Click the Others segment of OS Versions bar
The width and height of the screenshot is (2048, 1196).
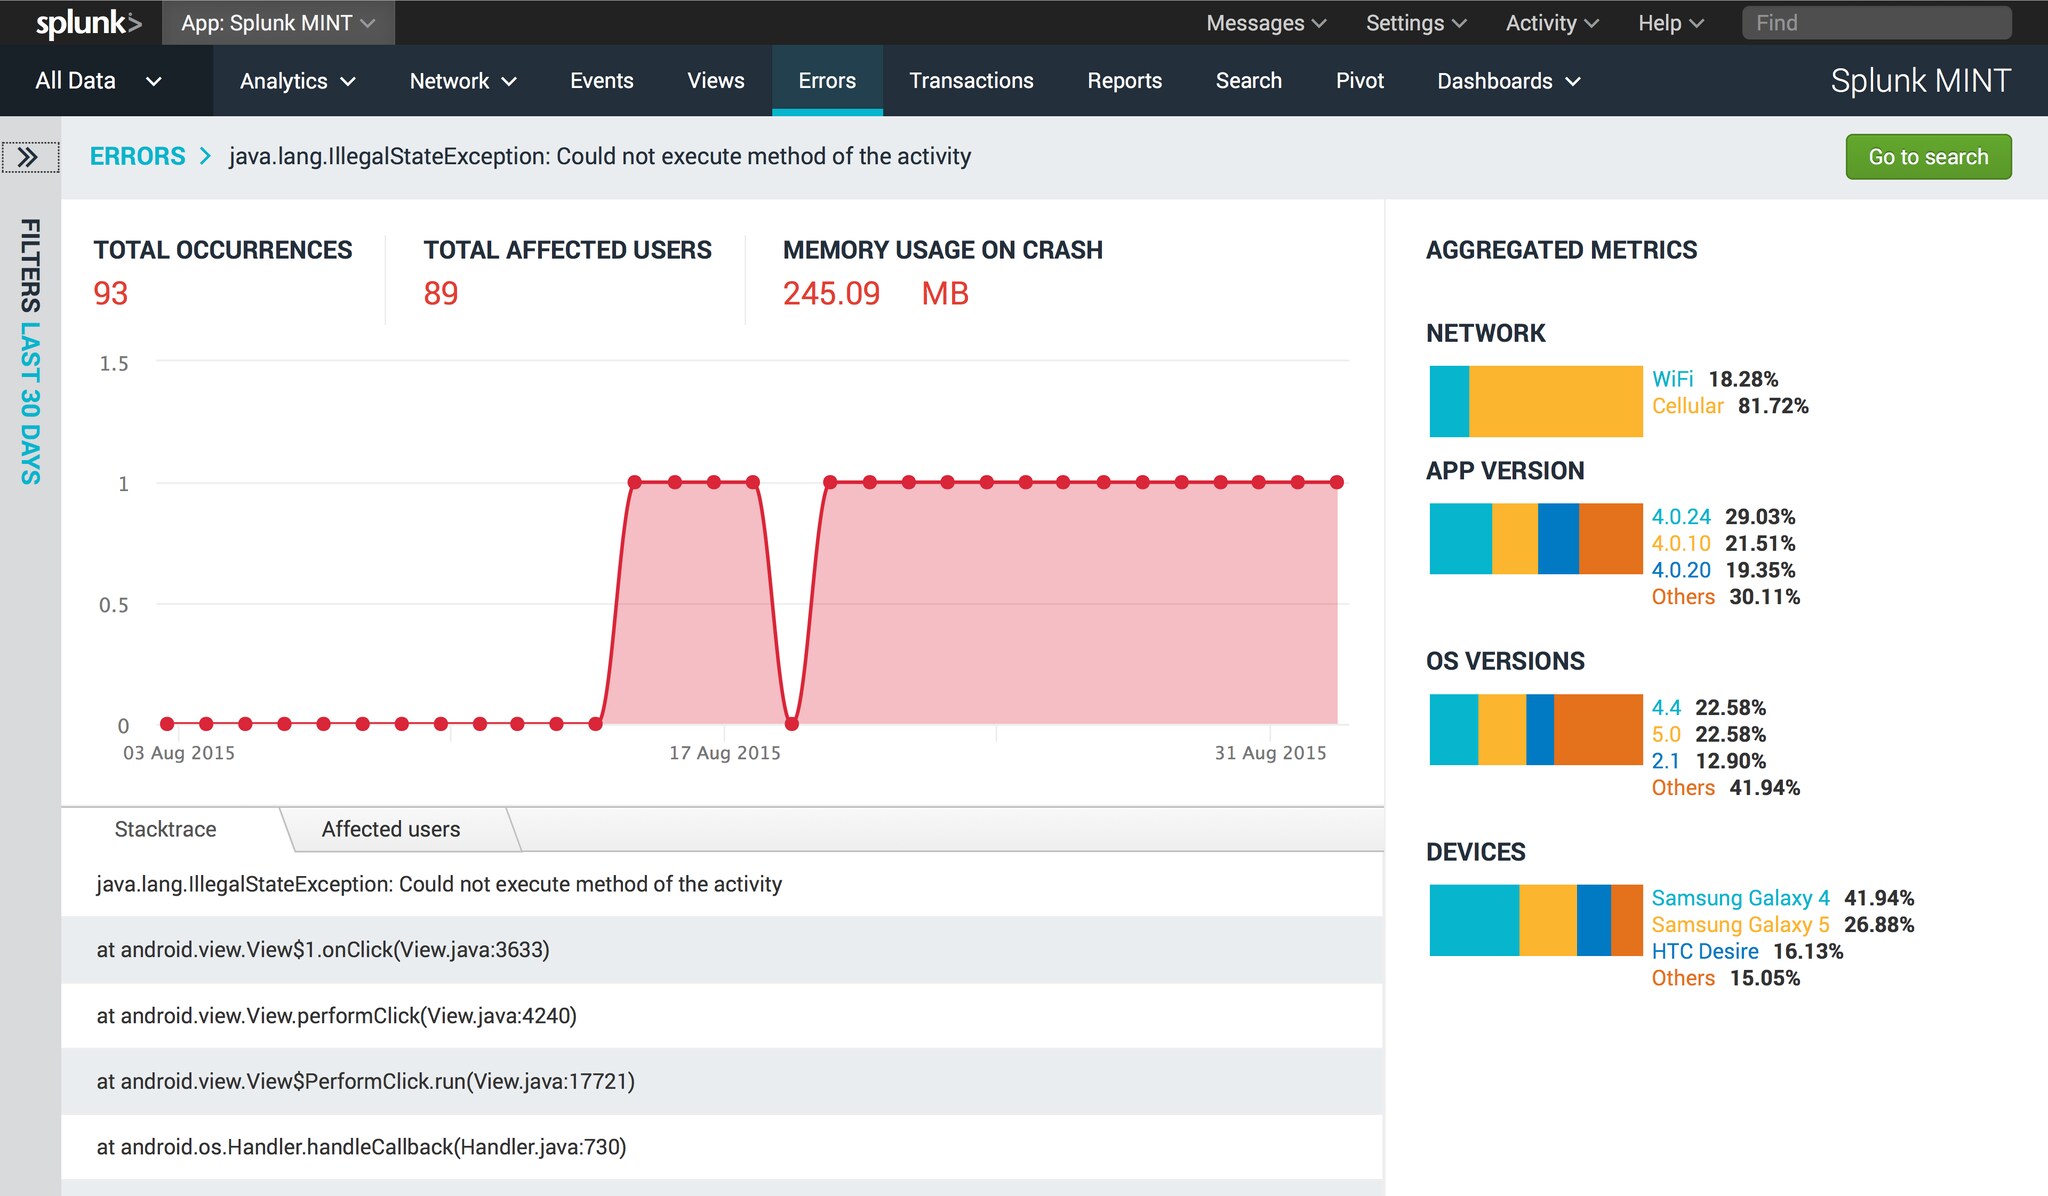(1598, 729)
